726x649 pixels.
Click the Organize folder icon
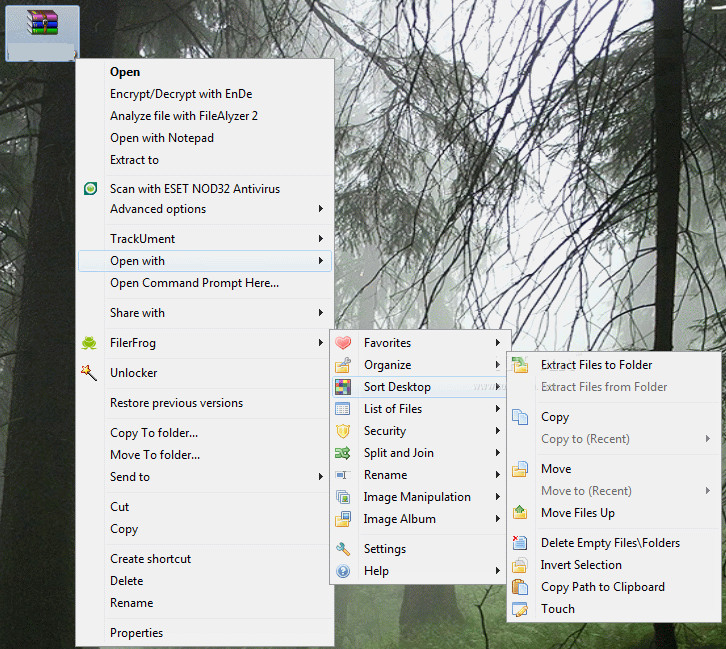tap(343, 365)
